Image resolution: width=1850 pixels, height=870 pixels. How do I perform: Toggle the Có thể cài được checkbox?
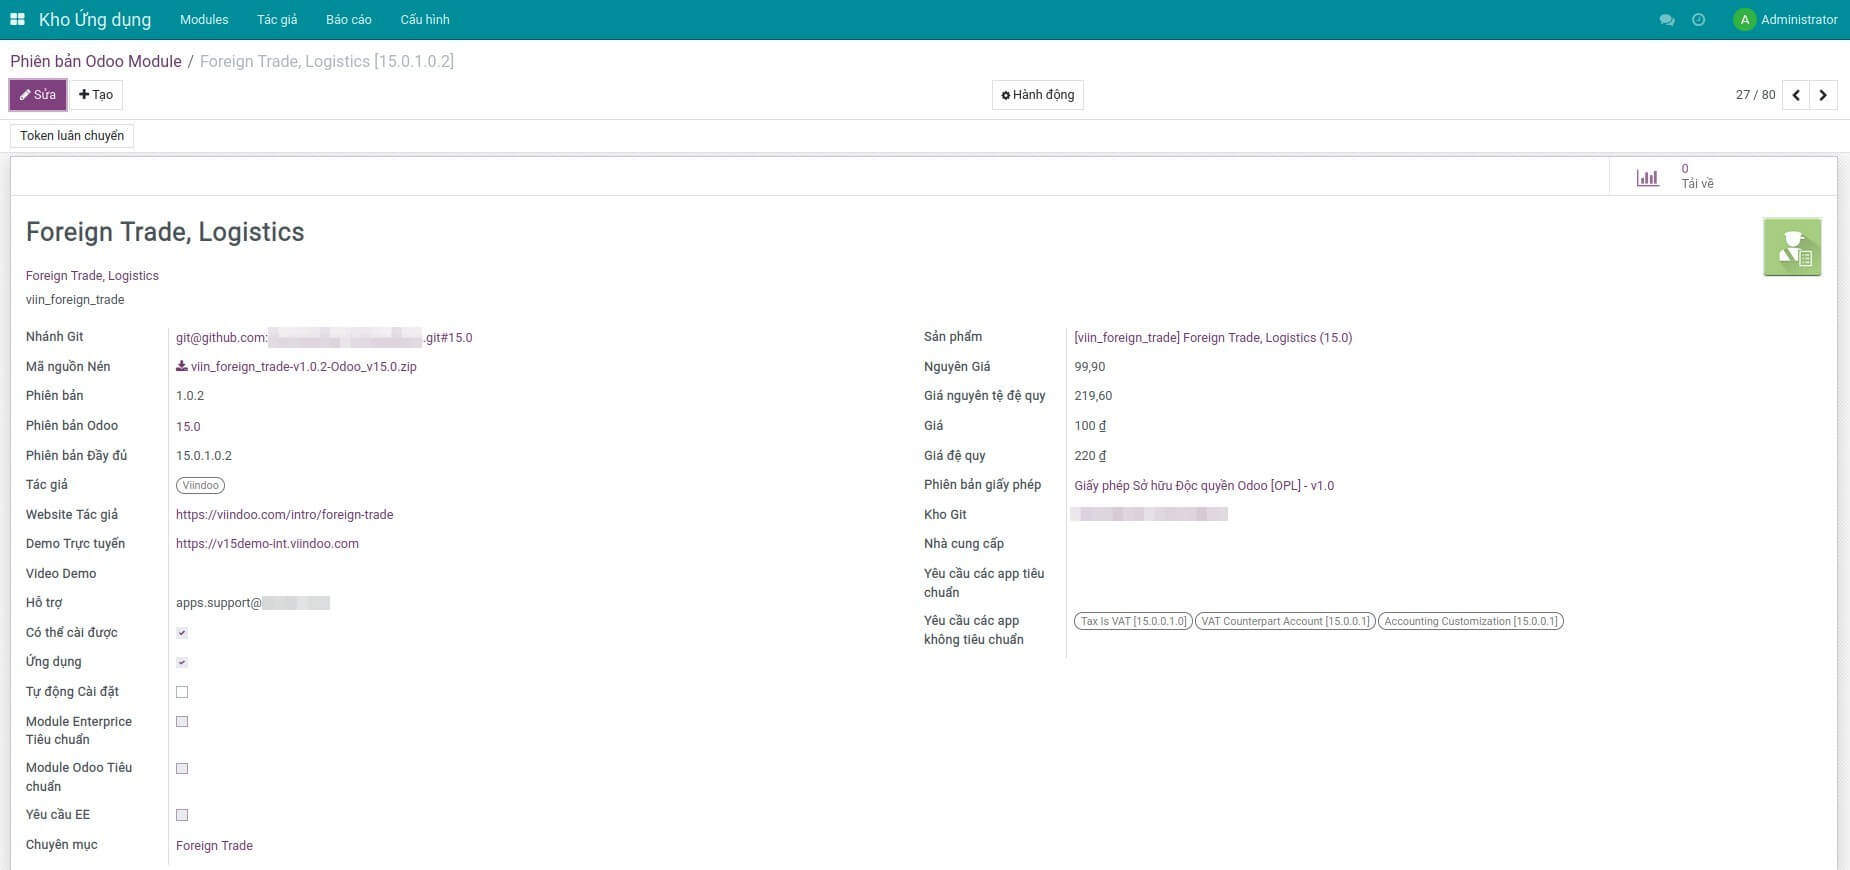182,633
